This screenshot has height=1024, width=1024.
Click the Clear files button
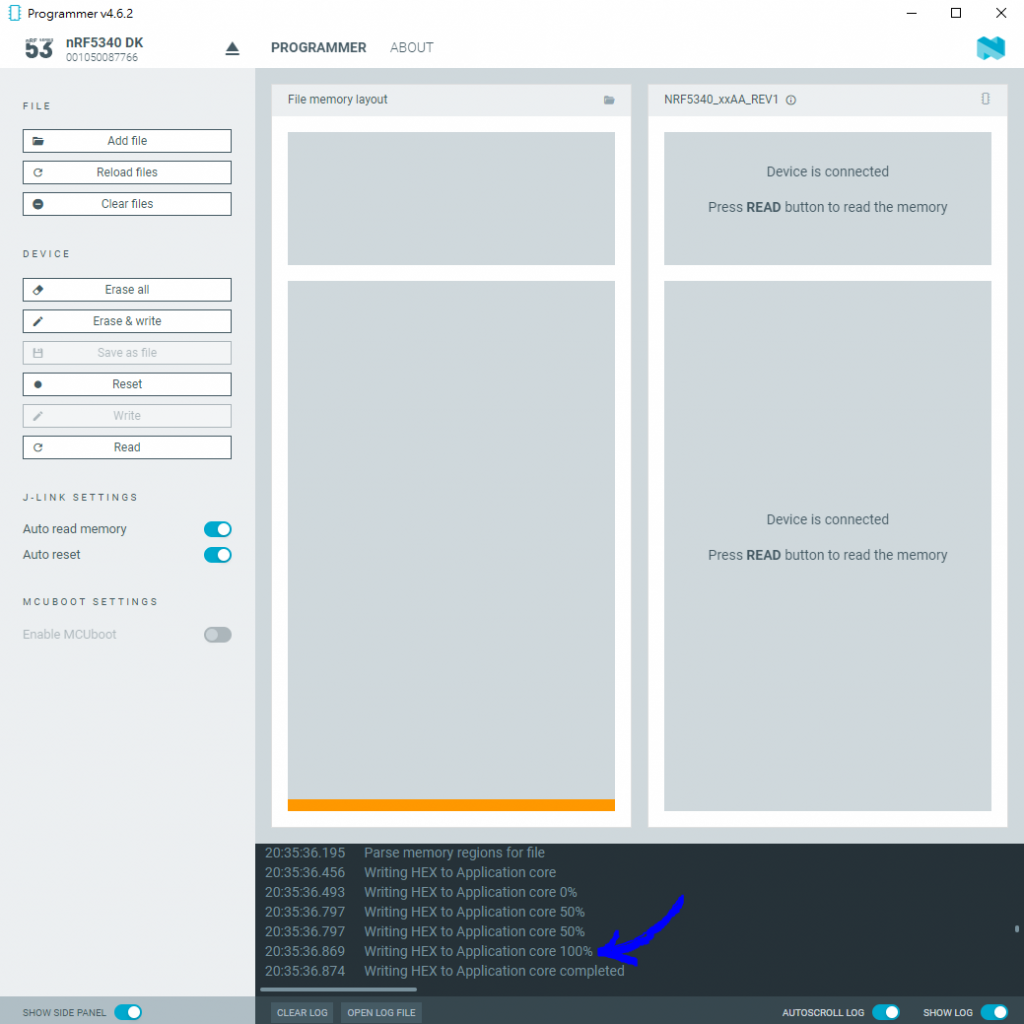(127, 204)
